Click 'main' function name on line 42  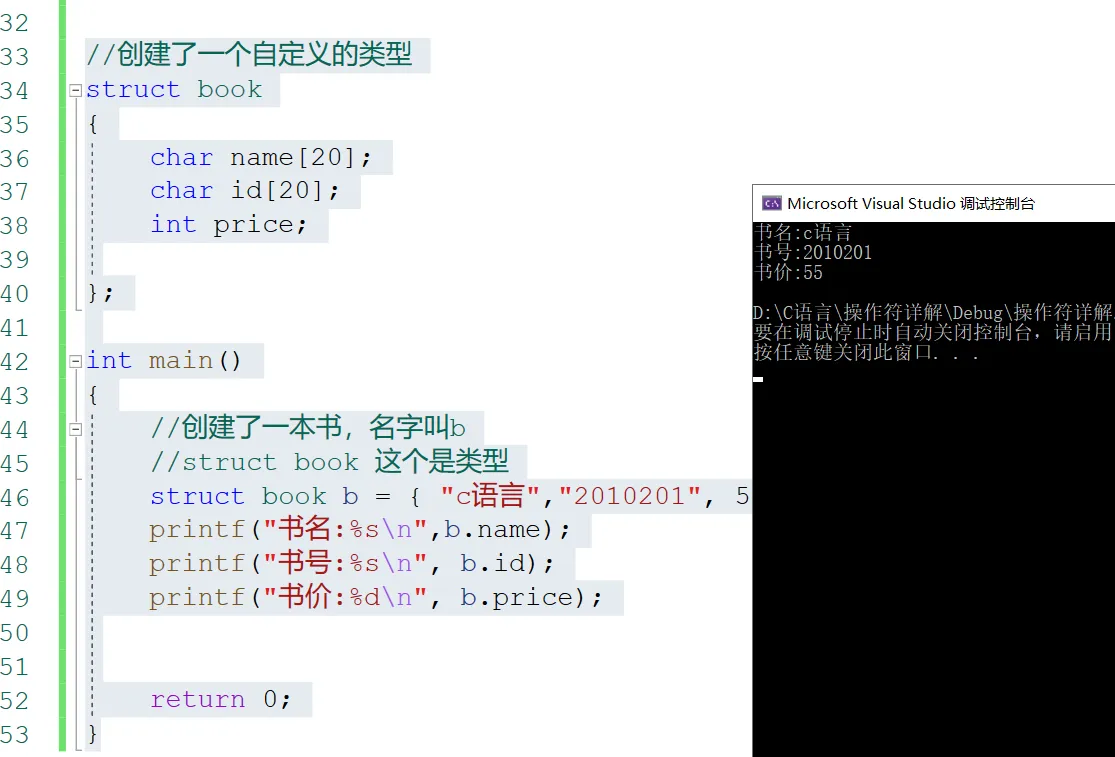point(181,360)
